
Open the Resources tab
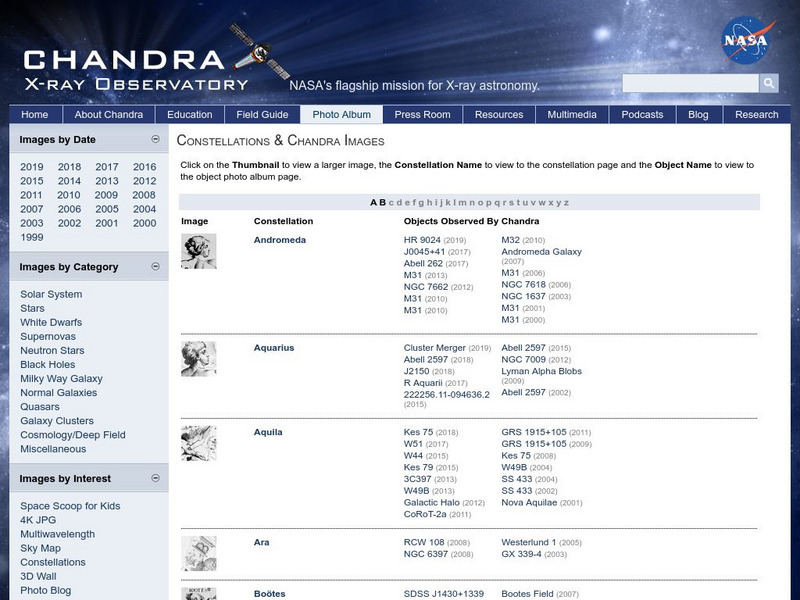[499, 114]
